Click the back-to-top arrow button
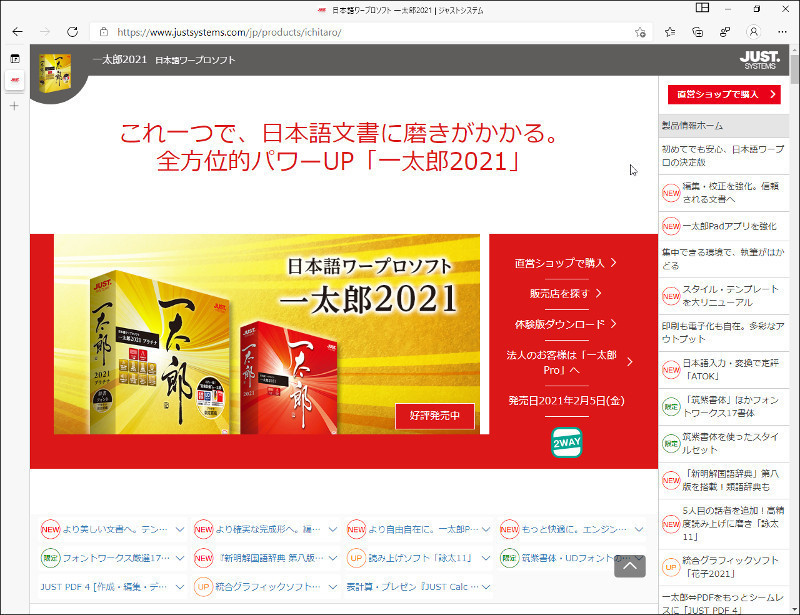This screenshot has width=800, height=615. click(629, 566)
